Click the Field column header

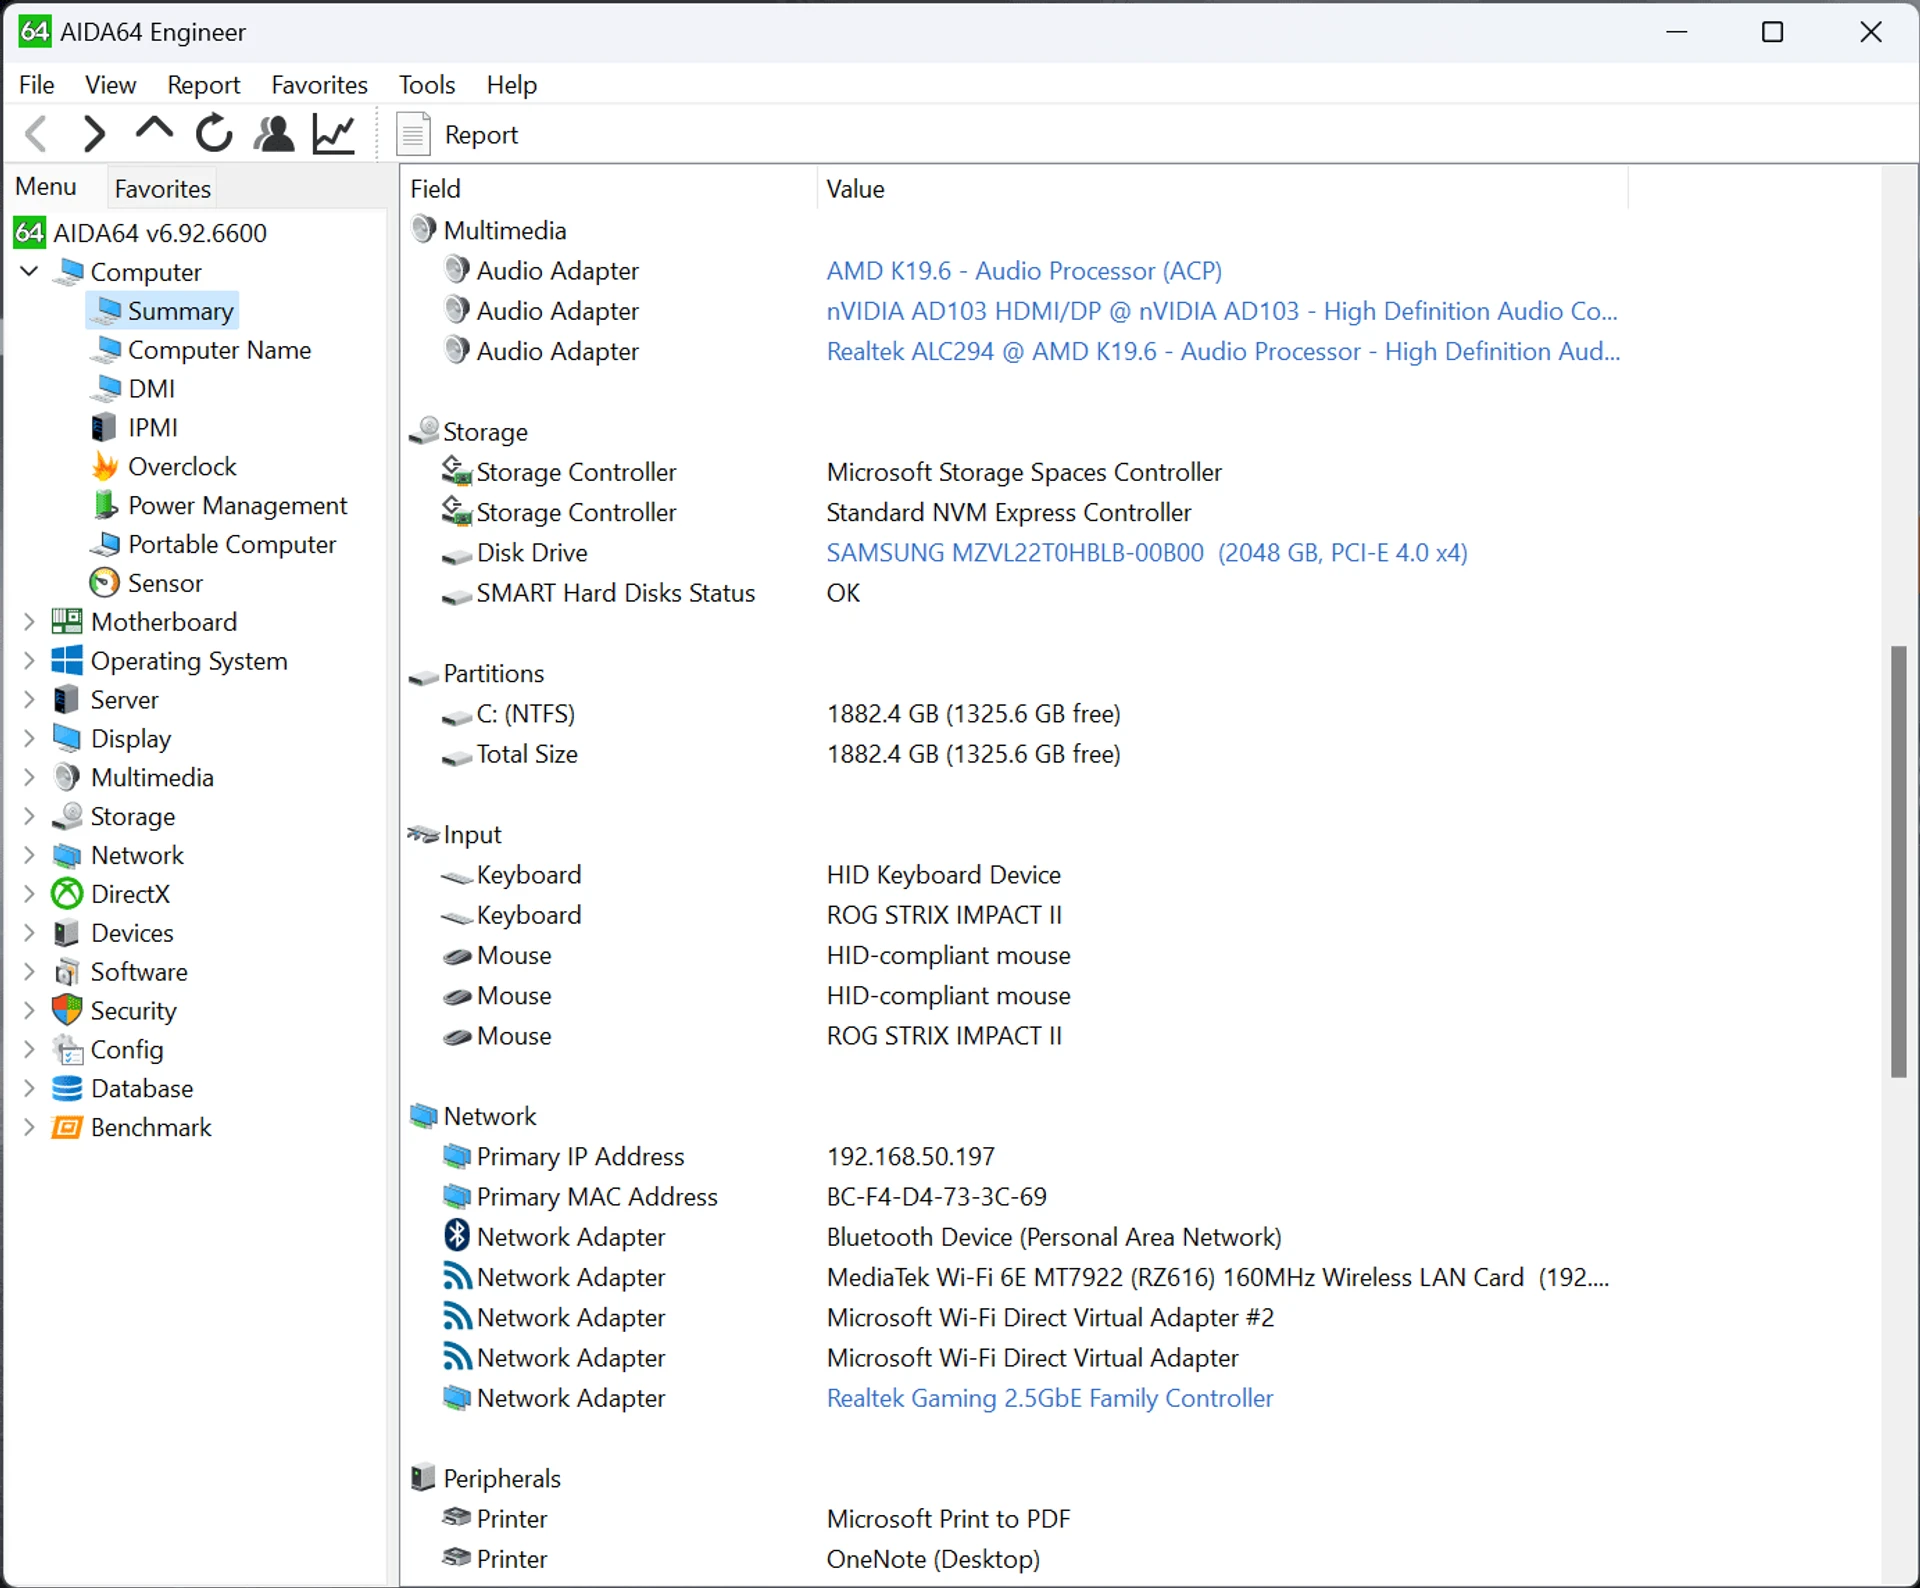[608, 189]
